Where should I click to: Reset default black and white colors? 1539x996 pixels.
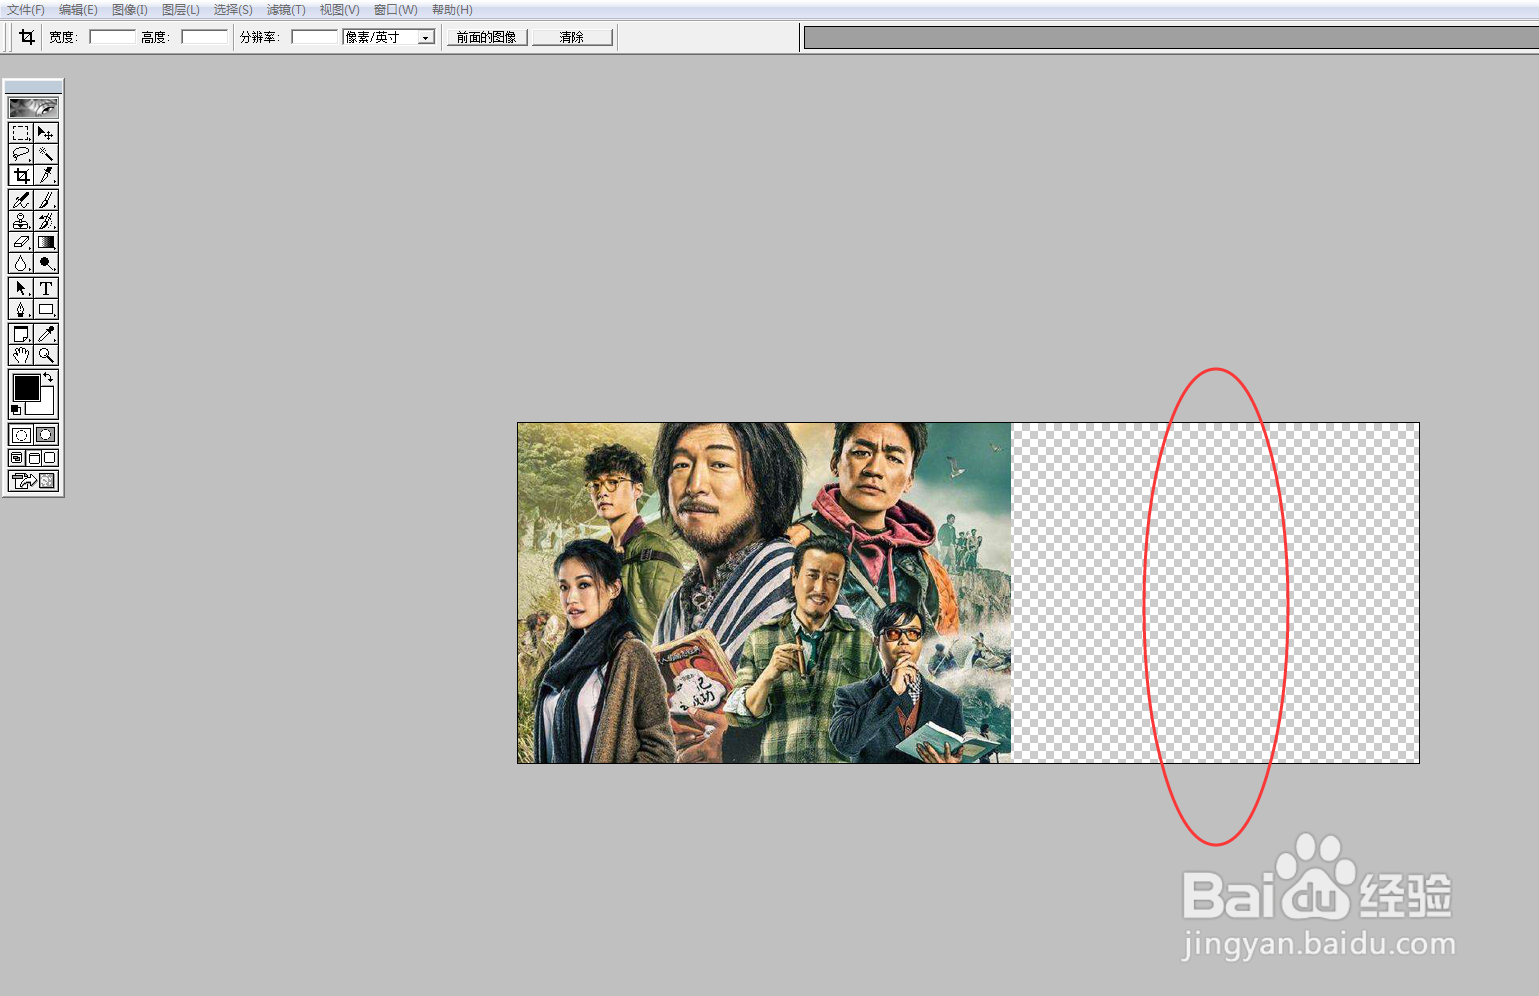pos(15,410)
